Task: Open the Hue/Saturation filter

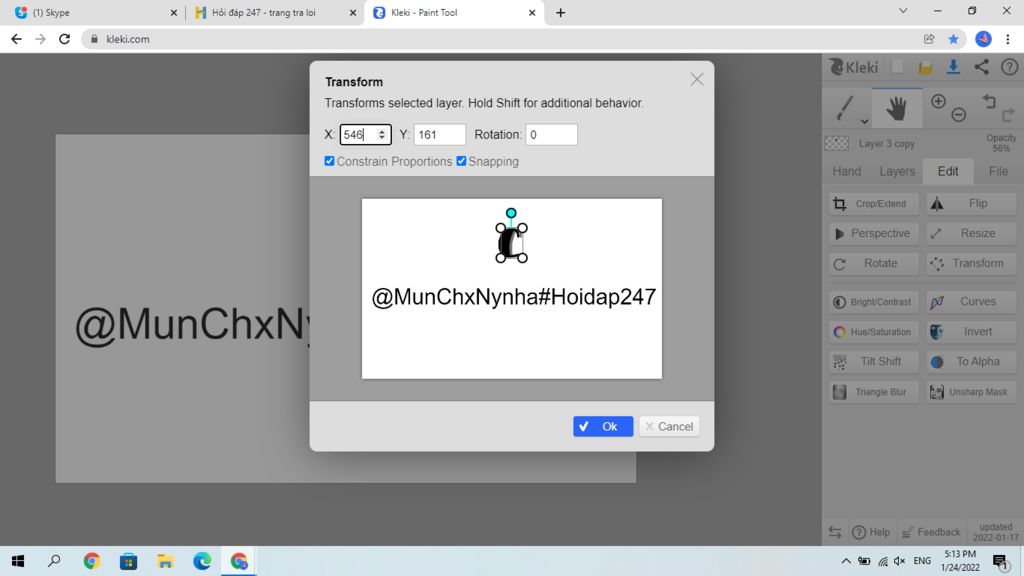Action: (873, 332)
